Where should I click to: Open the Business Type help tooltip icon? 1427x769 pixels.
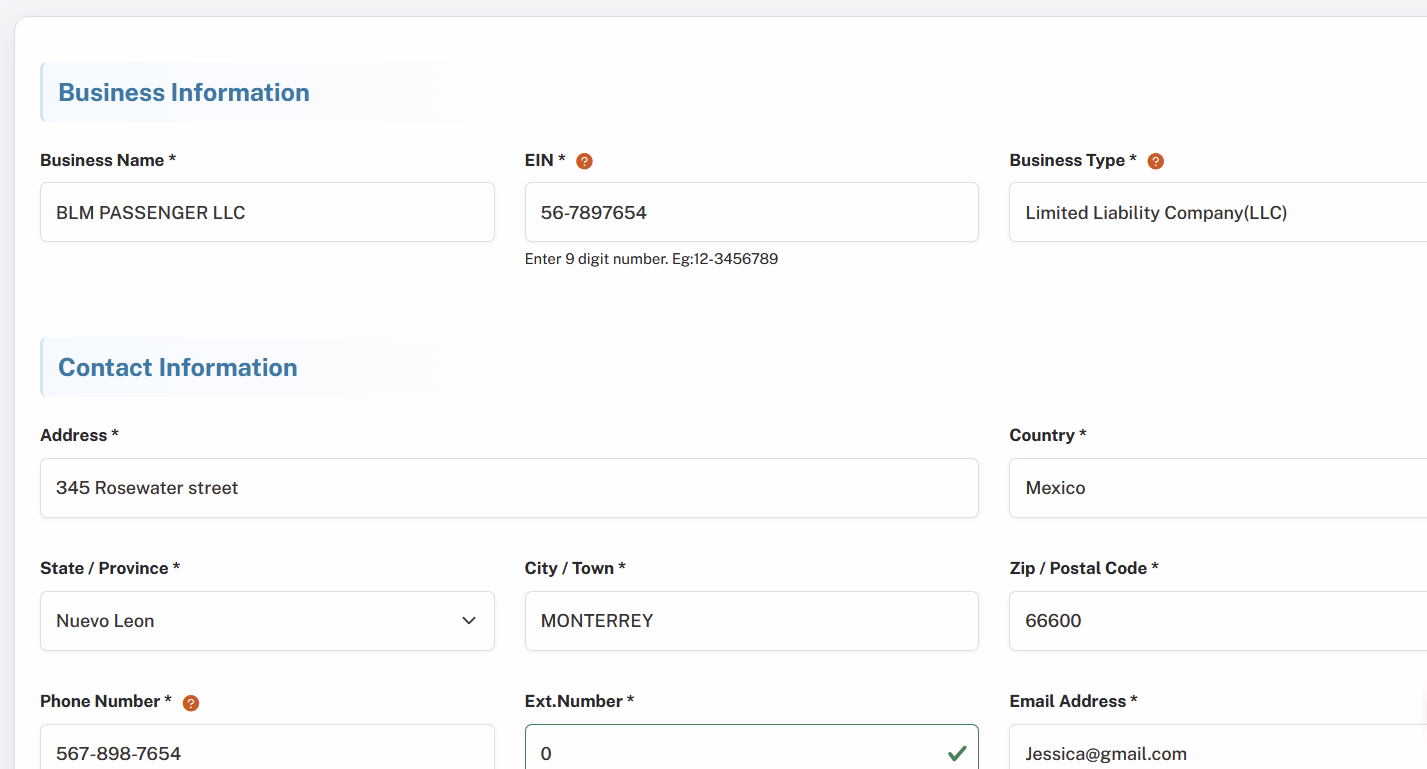(1156, 161)
